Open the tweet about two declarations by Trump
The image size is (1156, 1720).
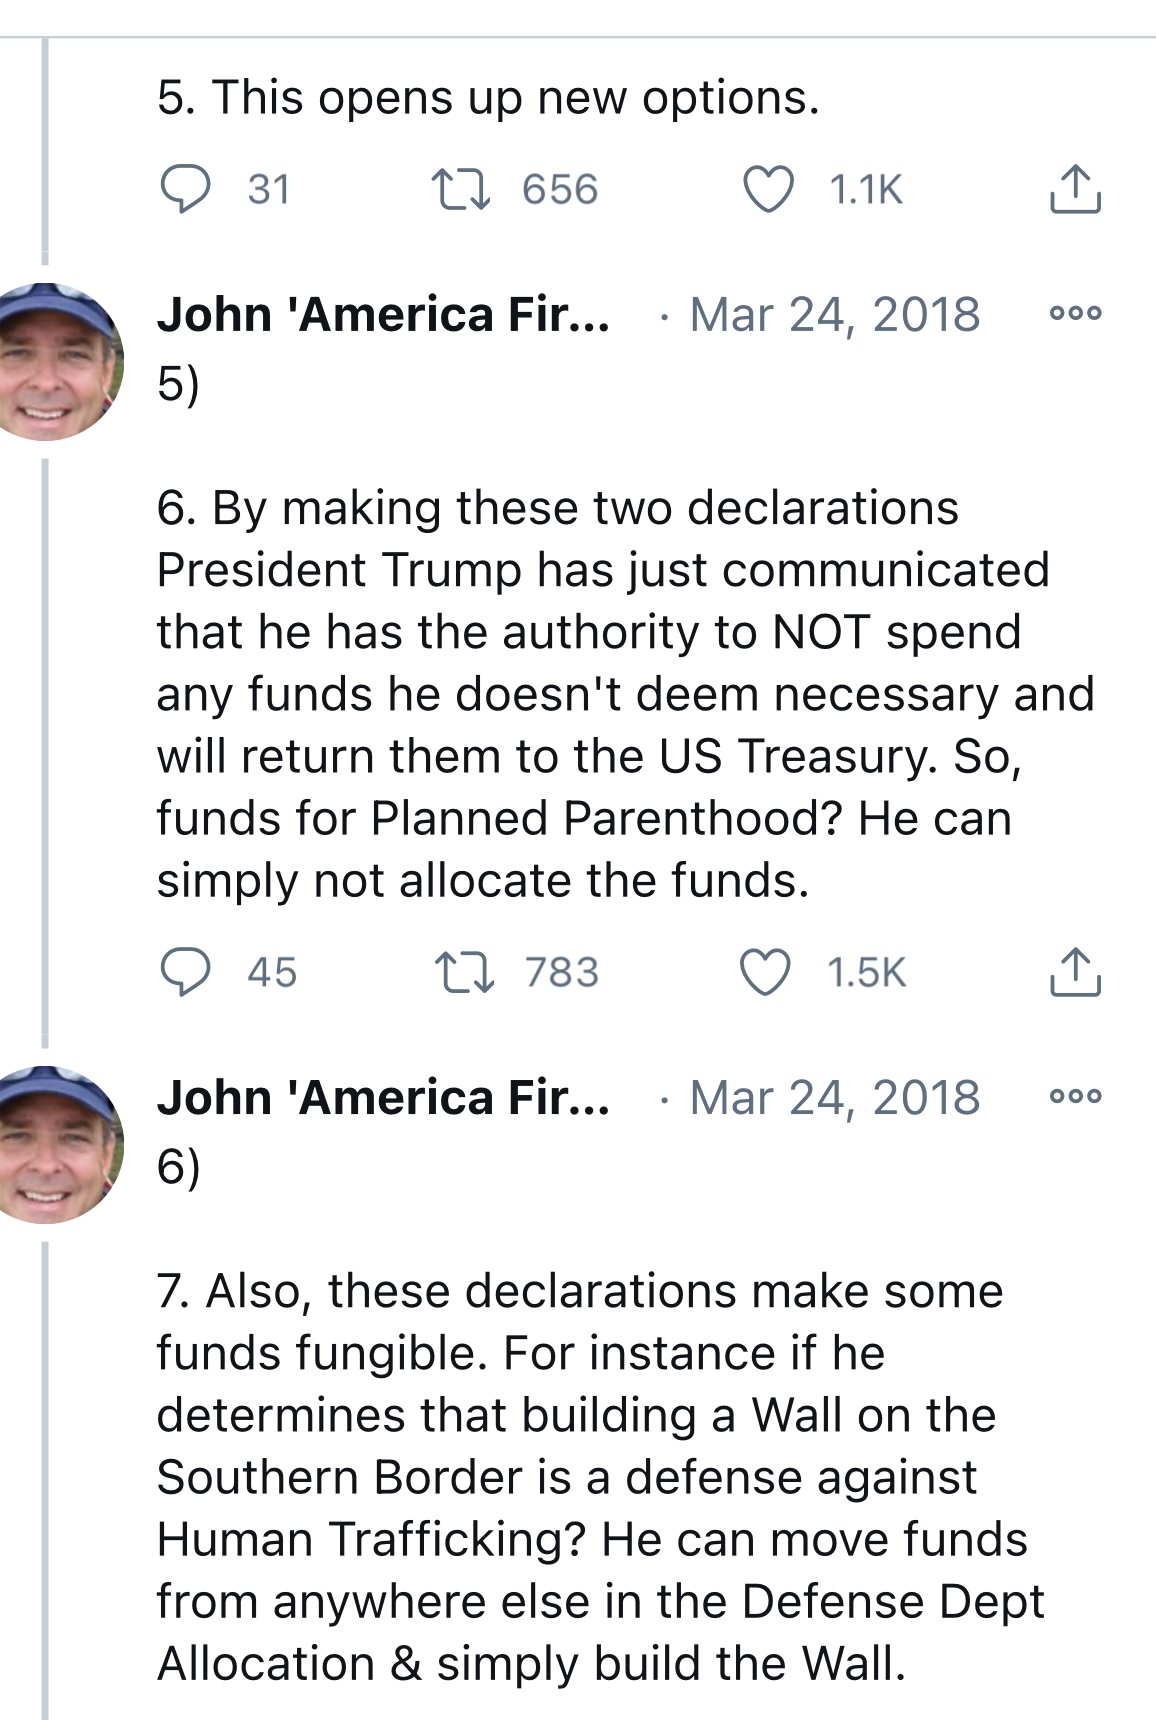click(625, 694)
